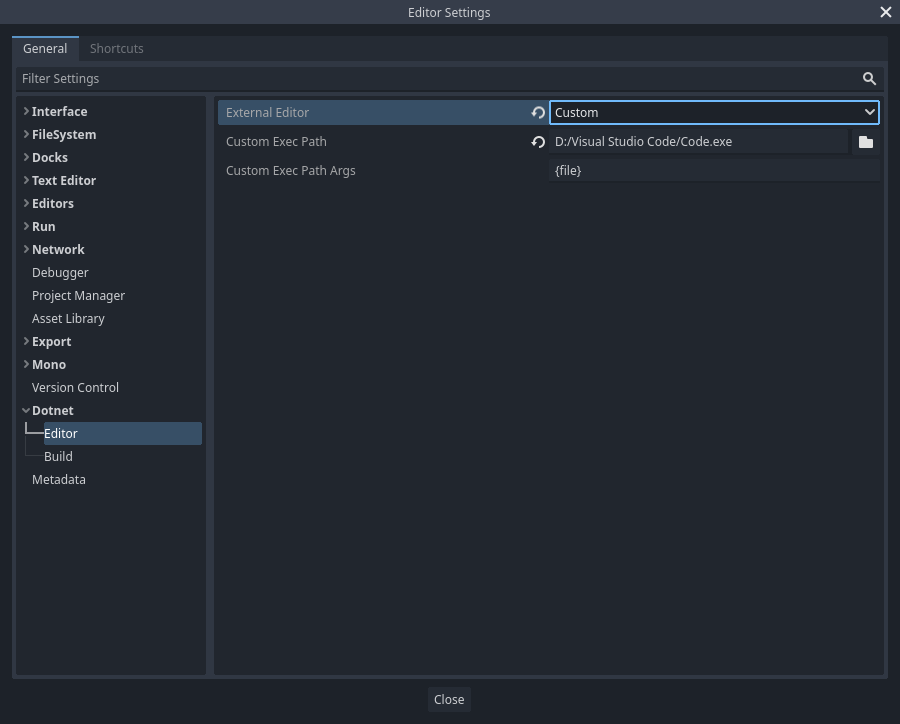This screenshot has height=724, width=900.
Task: Open the External Editor dropdown
Action: pyautogui.click(x=714, y=112)
